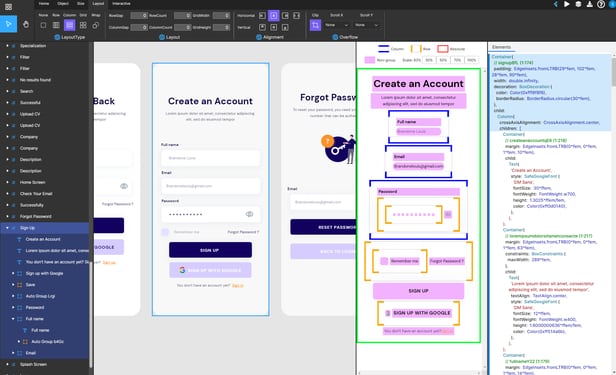This screenshot has height=375, width=616.
Task: Expand the Save layer group
Action: [x=13, y=285]
